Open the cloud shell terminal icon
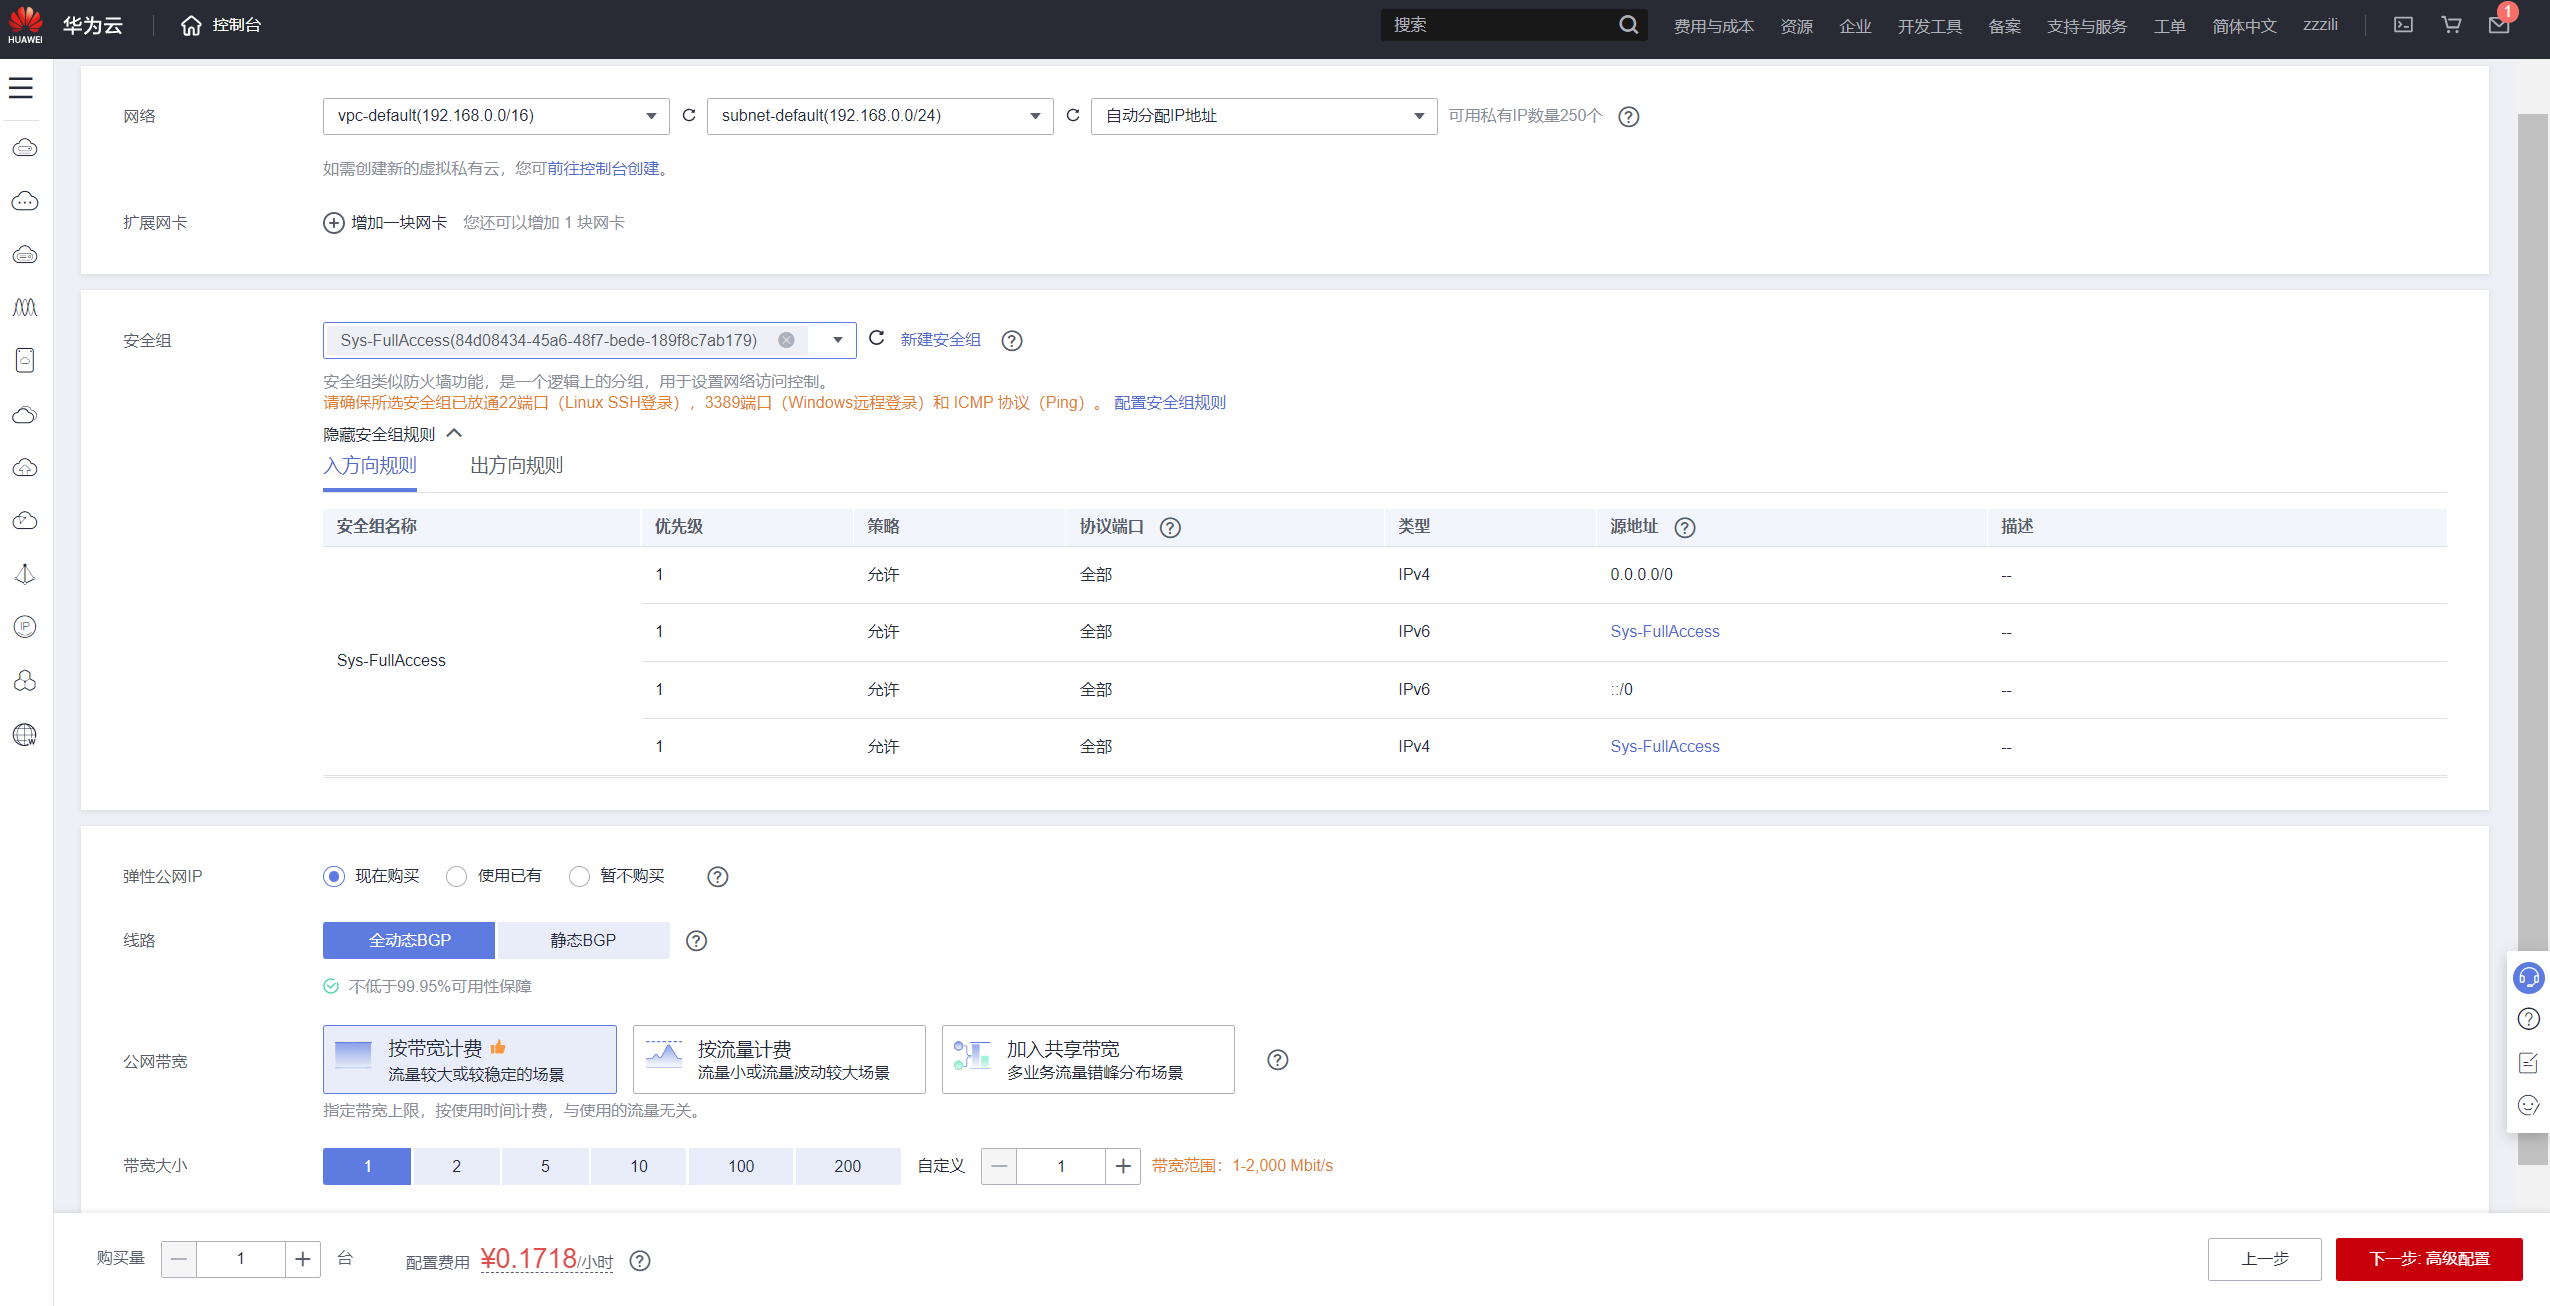Image resolution: width=2550 pixels, height=1306 pixels. [2403, 25]
